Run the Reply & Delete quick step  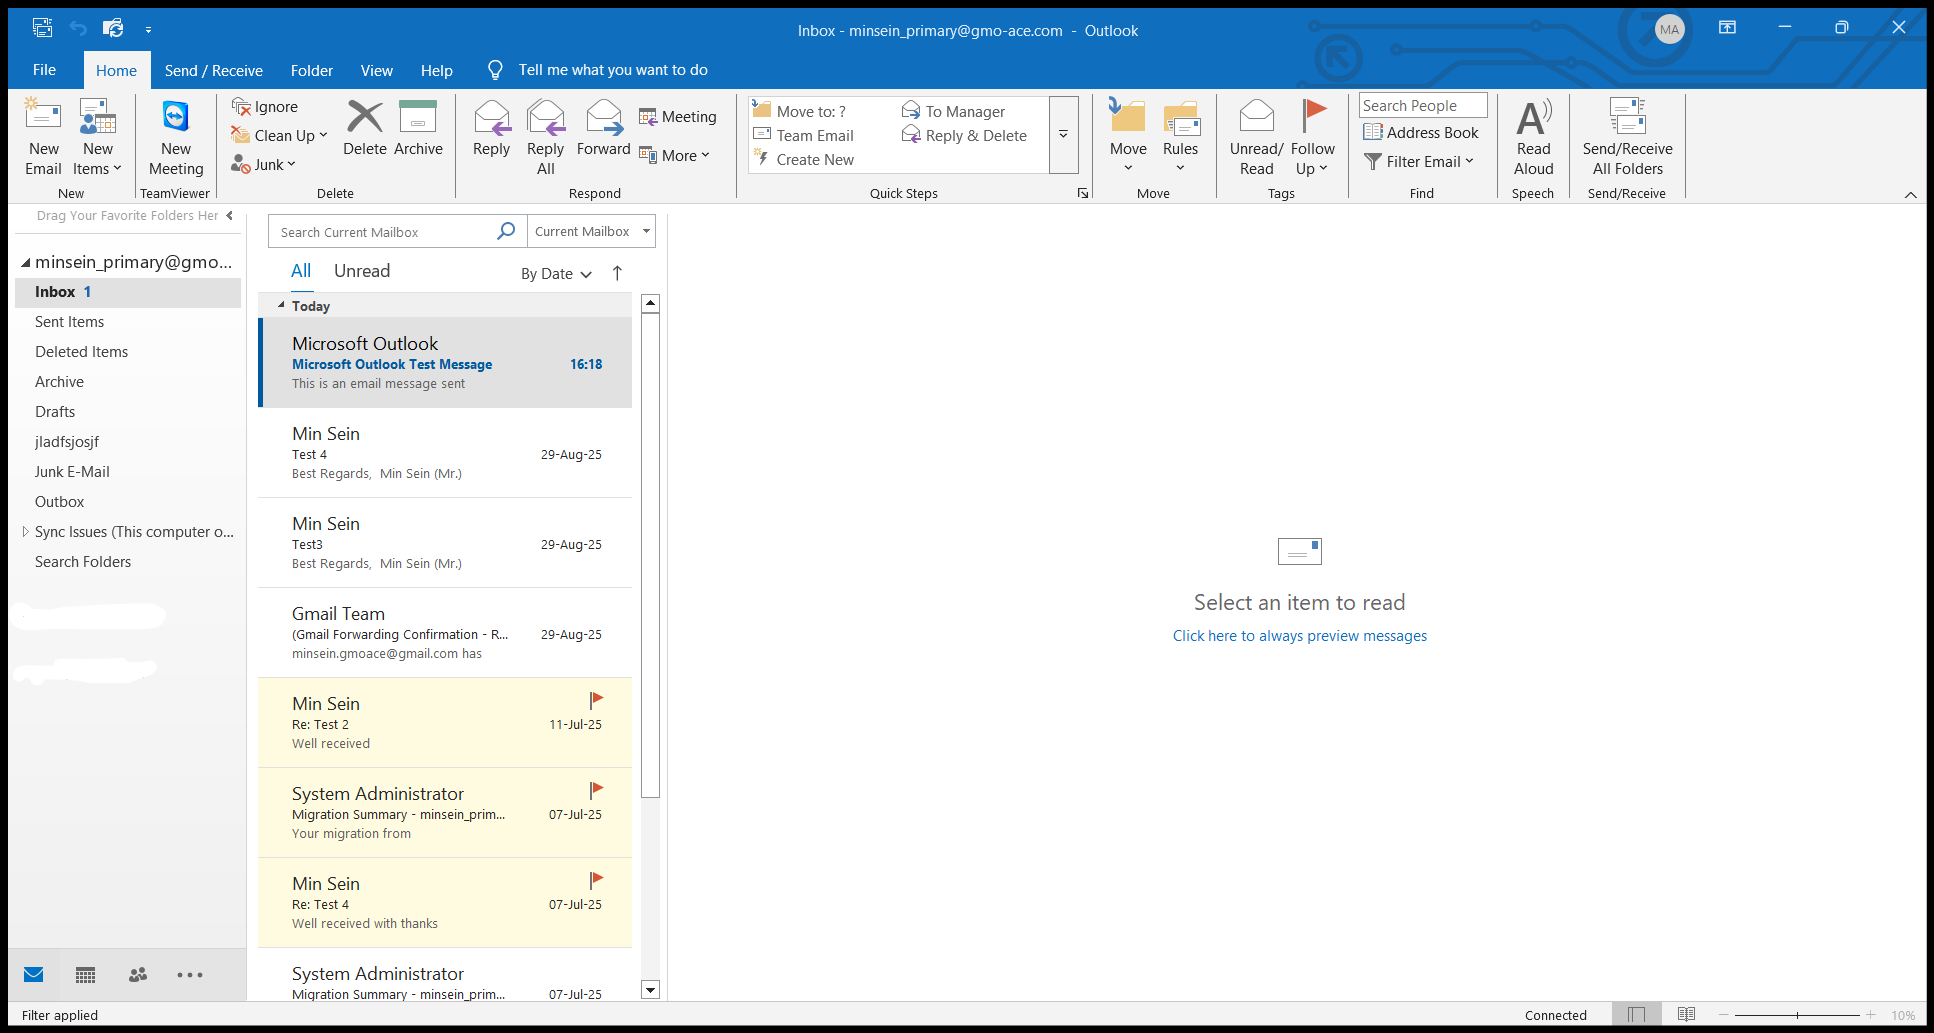[965, 135]
